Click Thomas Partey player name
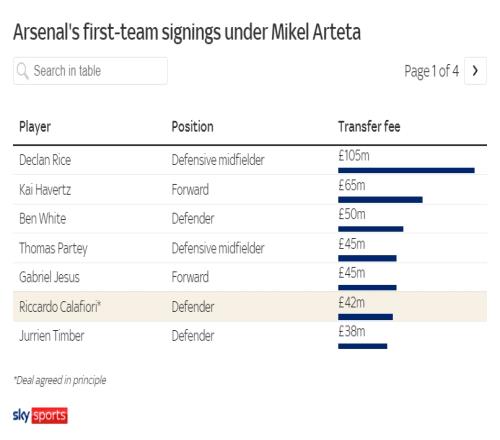Image resolution: width=500 pixels, height=440 pixels. [53, 248]
